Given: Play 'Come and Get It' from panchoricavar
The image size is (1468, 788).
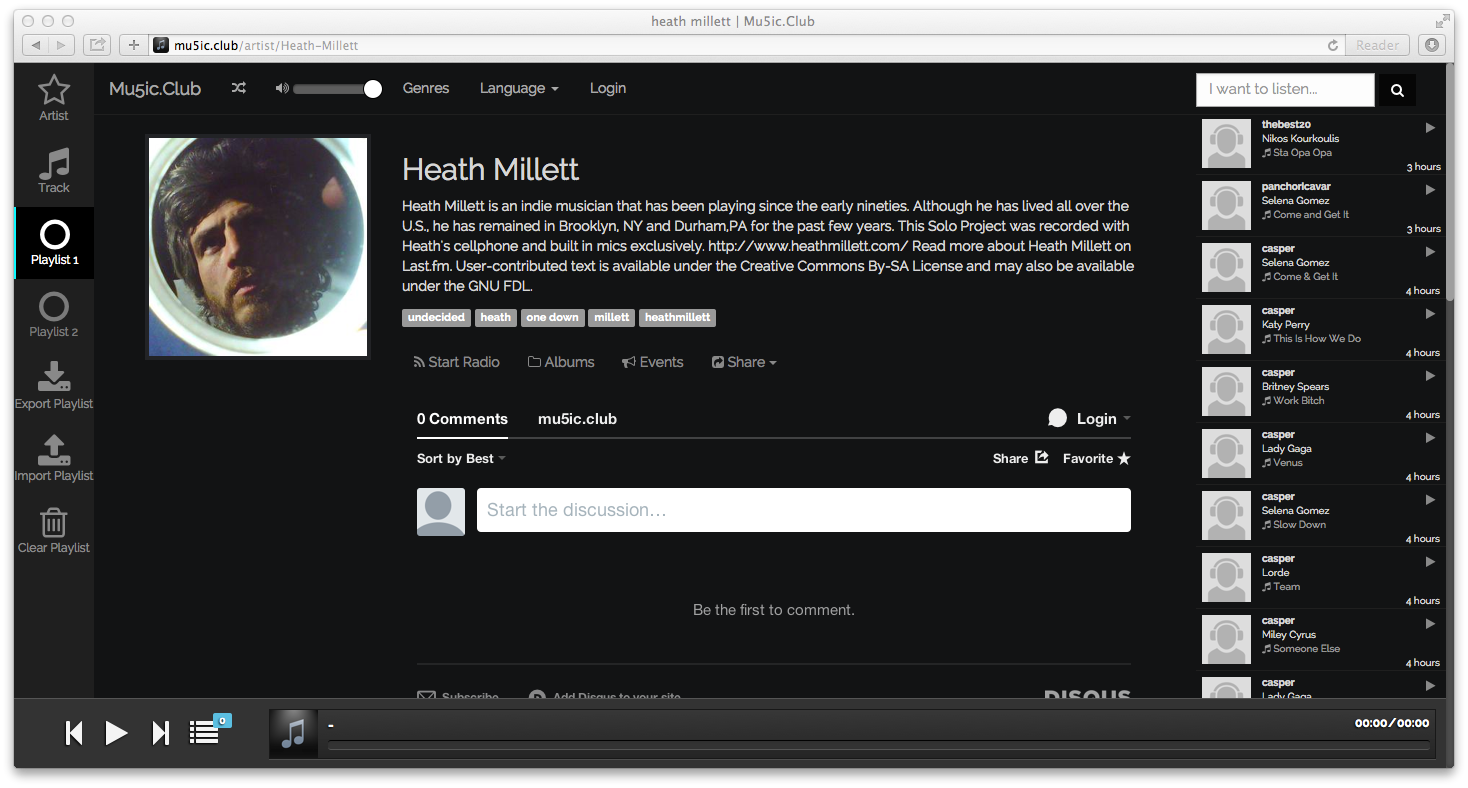Looking at the screenshot, I should point(1430,189).
